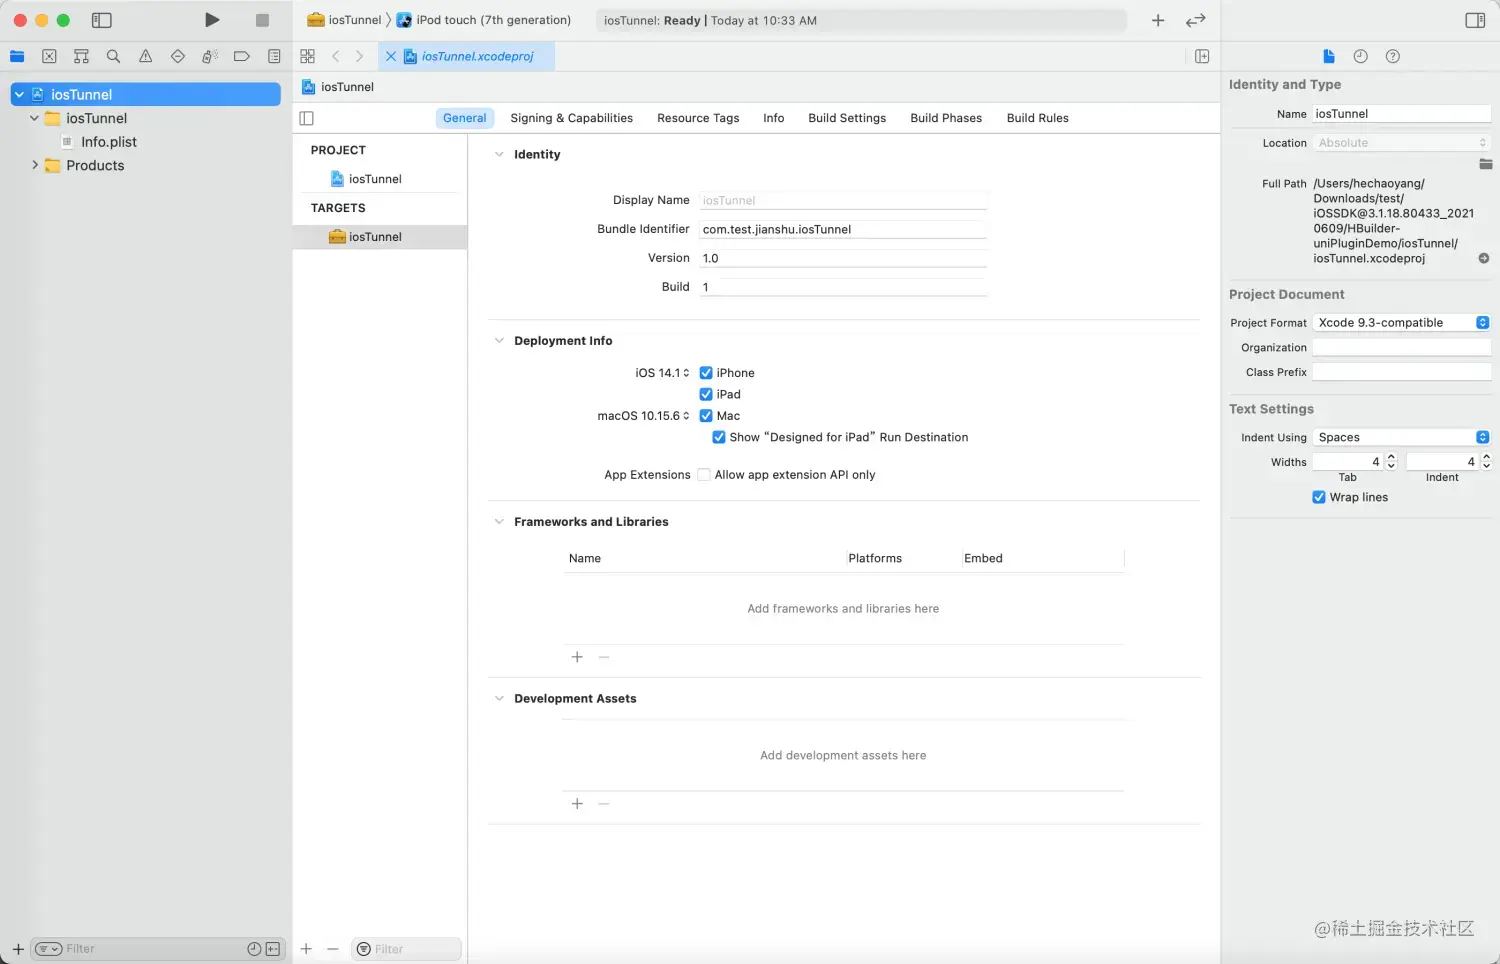The width and height of the screenshot is (1500, 964).
Task: Stop the running build
Action: coord(262,20)
